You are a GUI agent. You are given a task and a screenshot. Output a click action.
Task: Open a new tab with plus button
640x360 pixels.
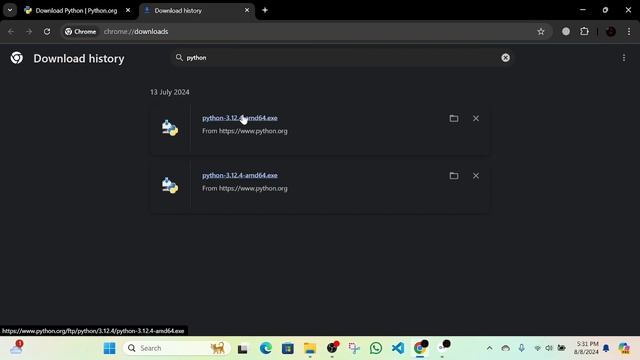(265, 10)
